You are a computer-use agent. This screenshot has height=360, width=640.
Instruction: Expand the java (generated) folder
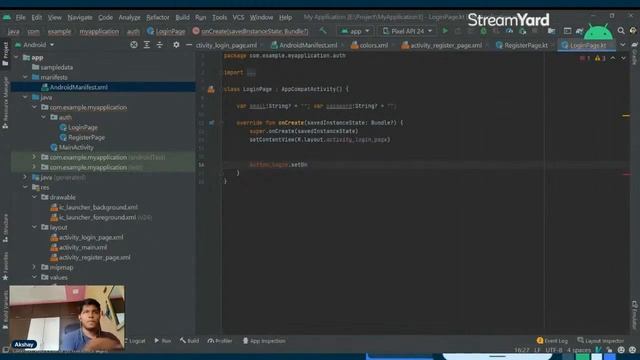(26, 177)
